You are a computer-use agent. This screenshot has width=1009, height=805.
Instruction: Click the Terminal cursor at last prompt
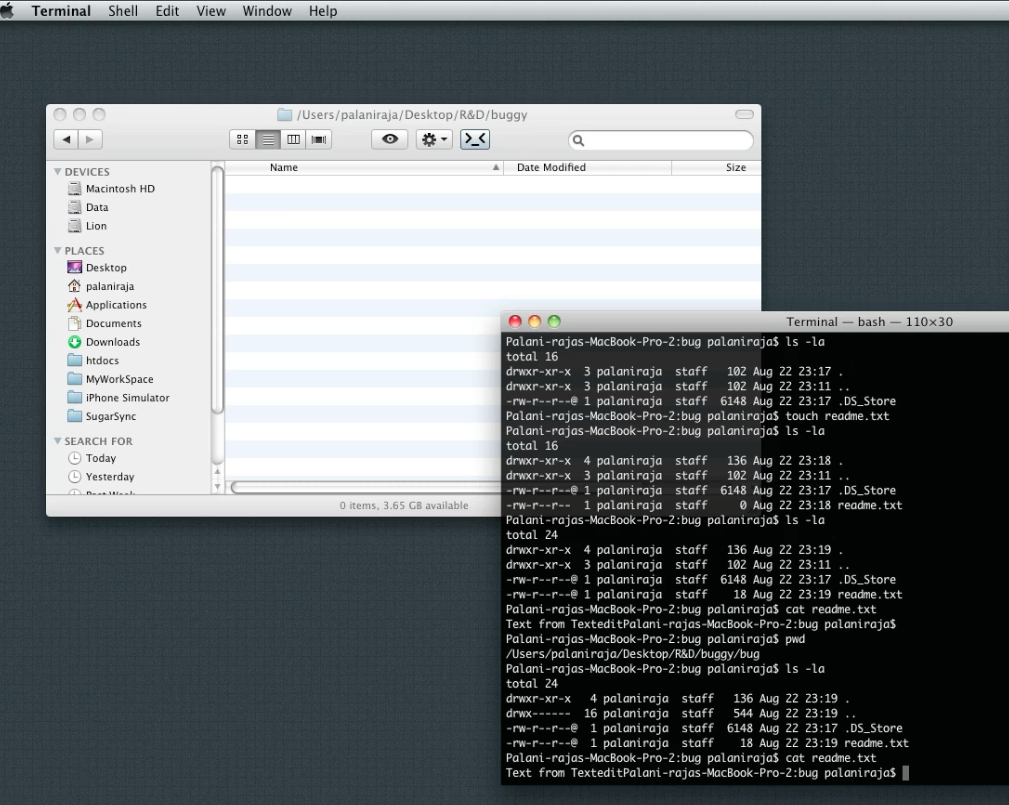pos(905,773)
